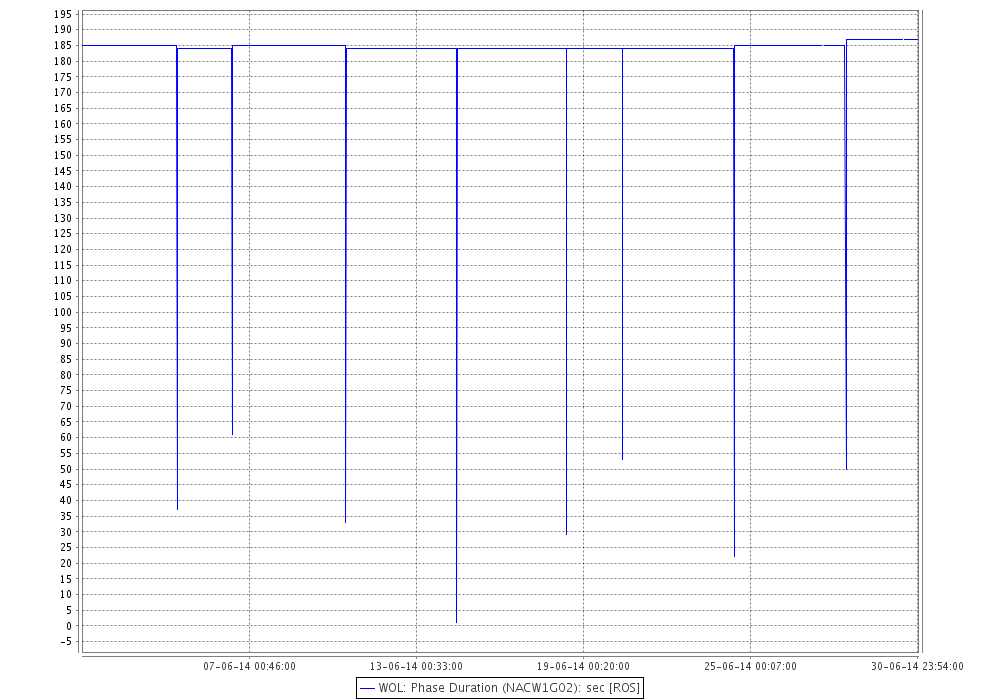
Task: Click the y-axis value 125
Action: (62, 234)
